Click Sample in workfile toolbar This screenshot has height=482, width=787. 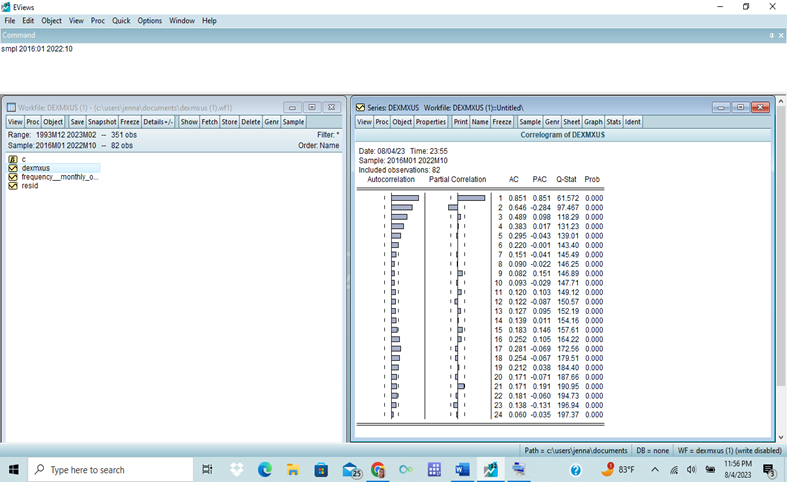[x=293, y=122]
